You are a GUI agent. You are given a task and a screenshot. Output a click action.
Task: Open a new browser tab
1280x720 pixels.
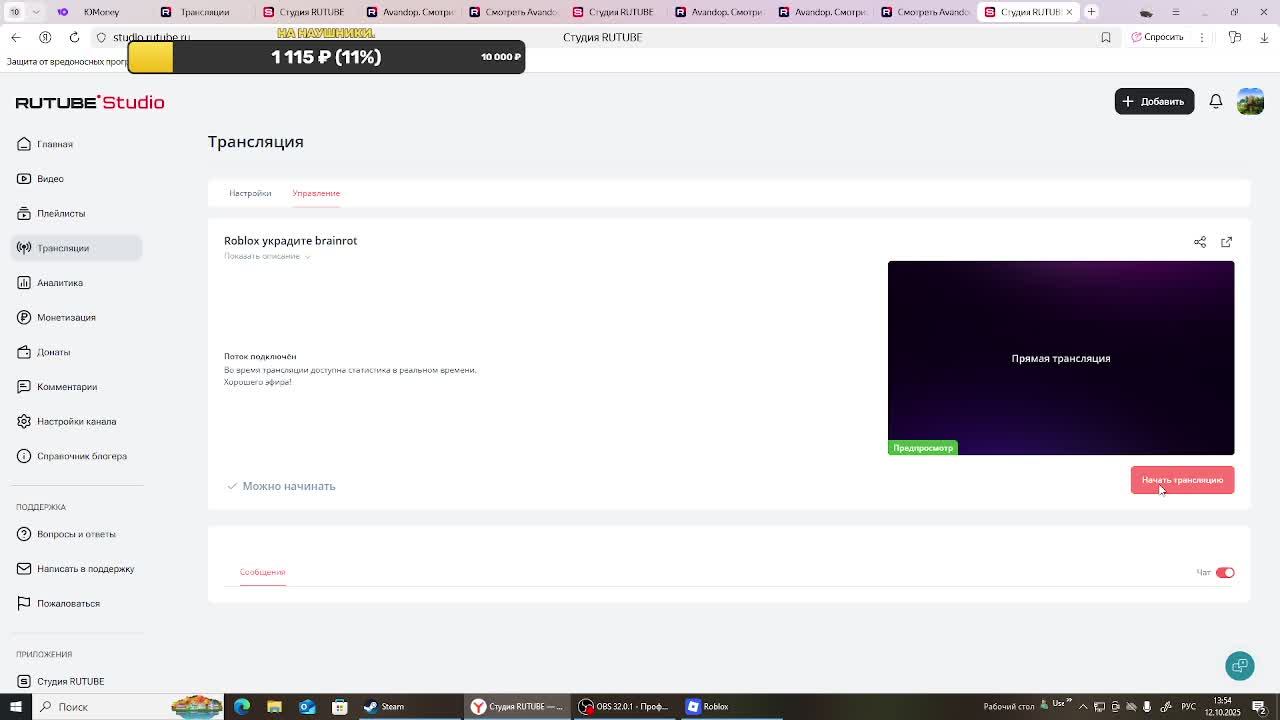point(1092,12)
